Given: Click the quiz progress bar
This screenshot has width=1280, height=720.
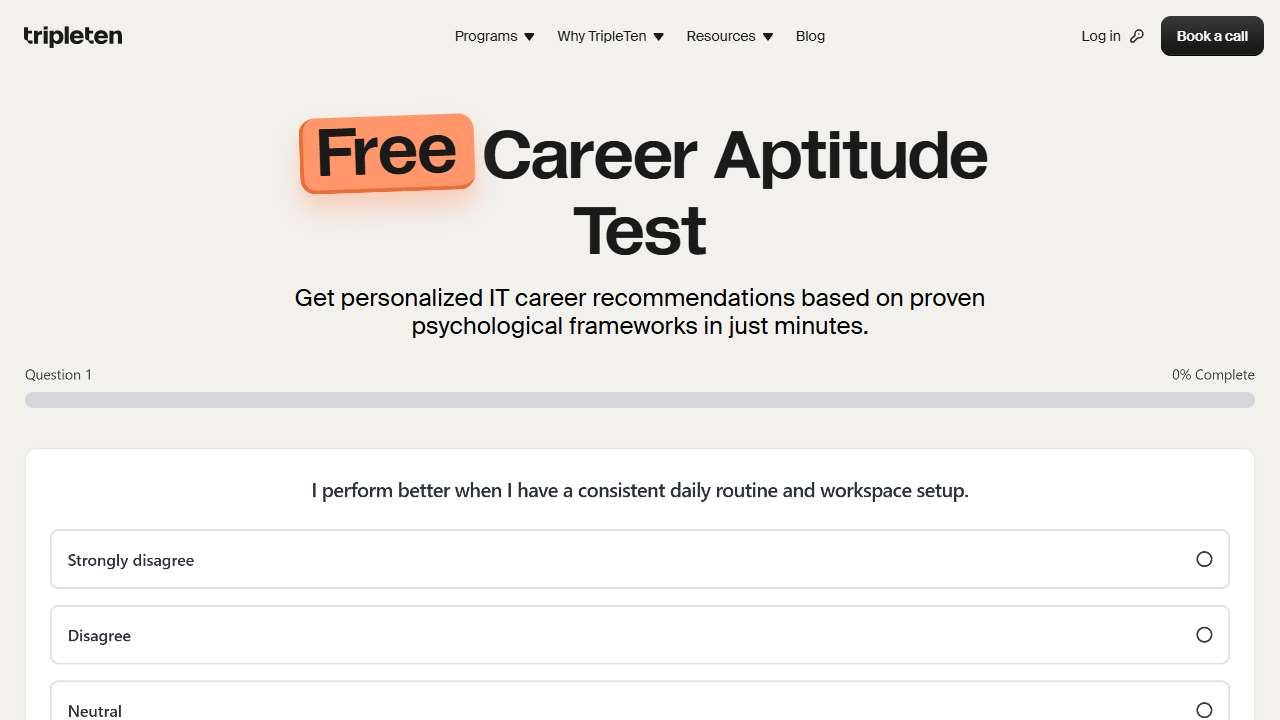Looking at the screenshot, I should coord(640,399).
